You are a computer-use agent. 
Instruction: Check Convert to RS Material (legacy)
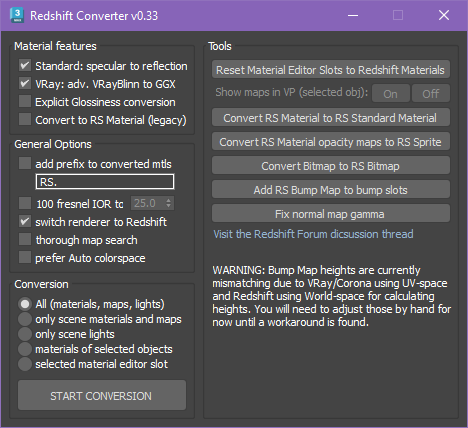(x=25, y=120)
